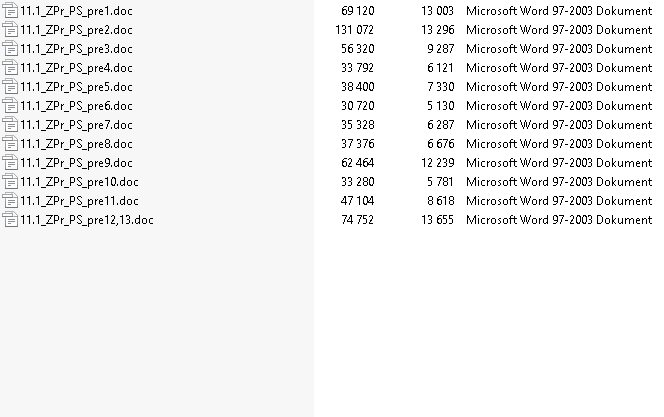The width and height of the screenshot is (664, 417).
Task: Select file name 11.1_ZPr_PS_pre6.doc
Action: pyautogui.click(x=76, y=106)
